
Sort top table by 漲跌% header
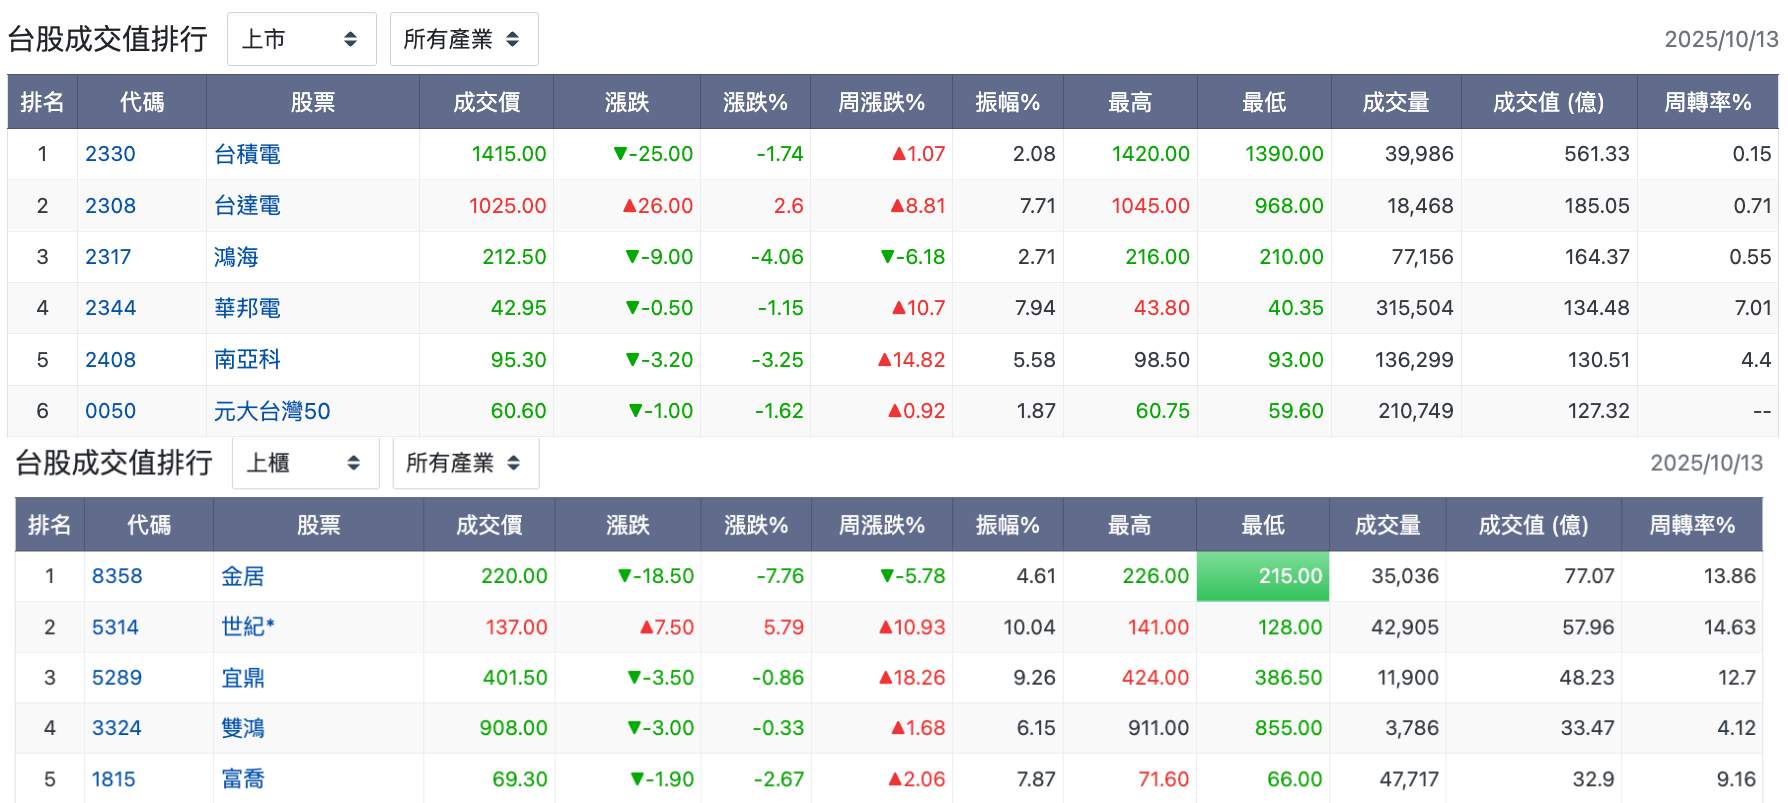(x=755, y=102)
